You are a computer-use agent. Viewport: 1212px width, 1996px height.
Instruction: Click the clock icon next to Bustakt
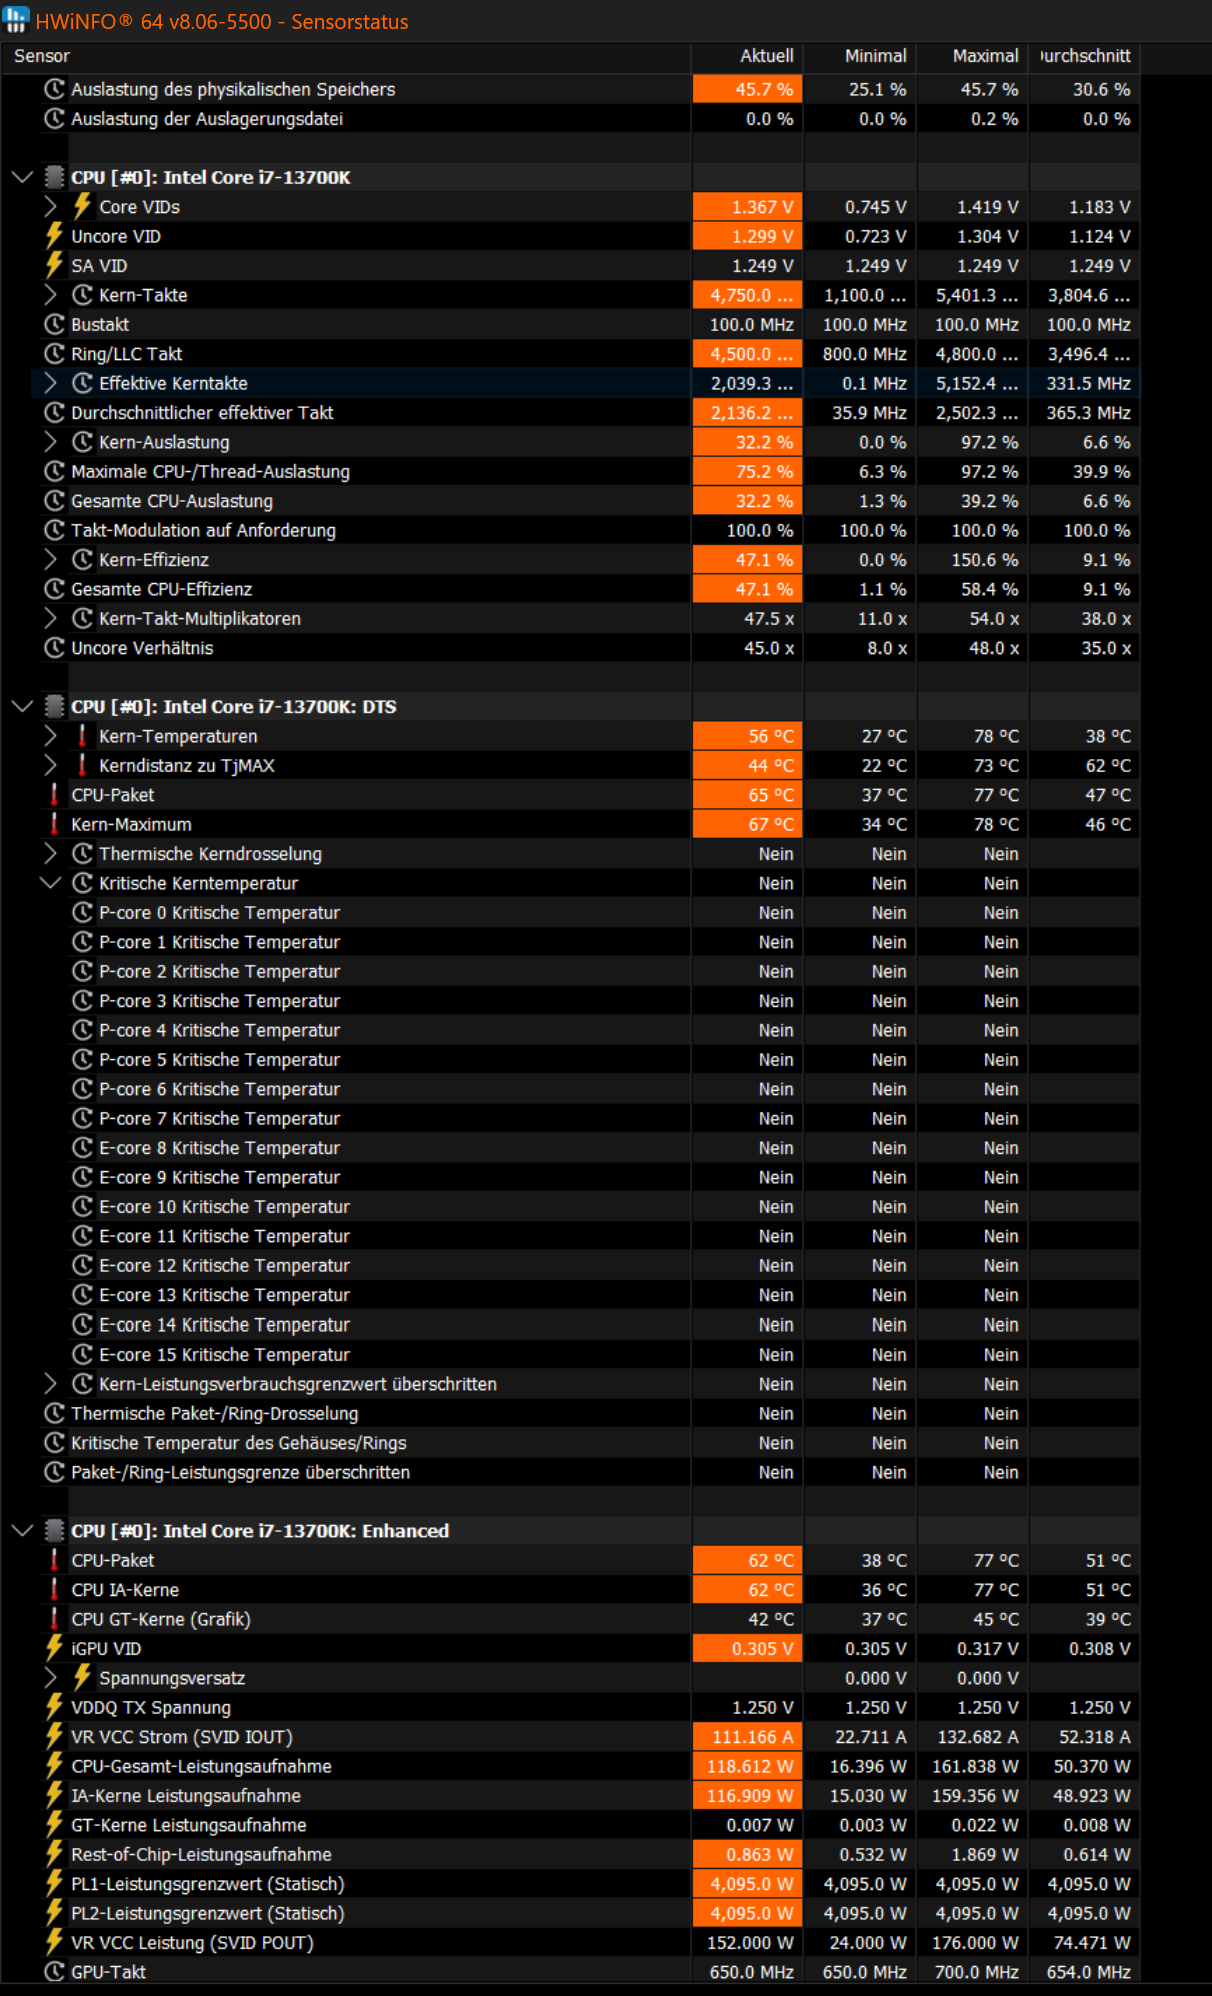coord(55,324)
